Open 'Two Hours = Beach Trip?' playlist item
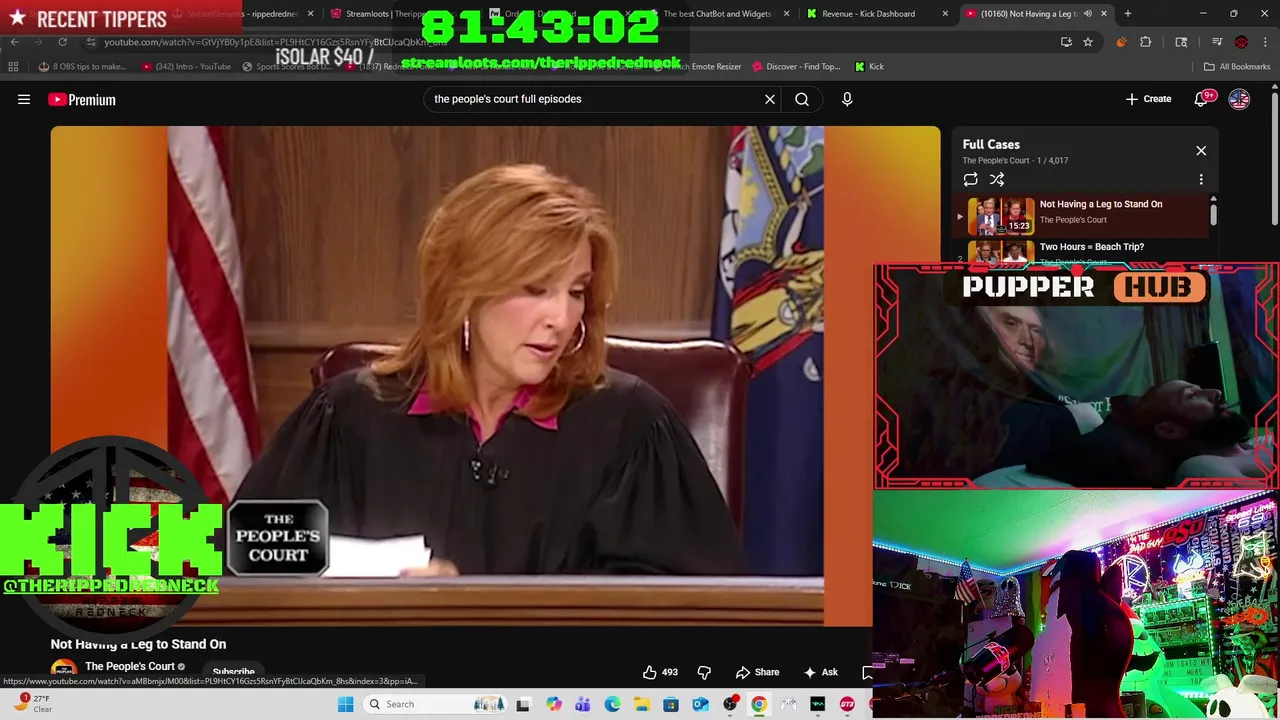The width and height of the screenshot is (1280, 720). [x=1091, y=247]
